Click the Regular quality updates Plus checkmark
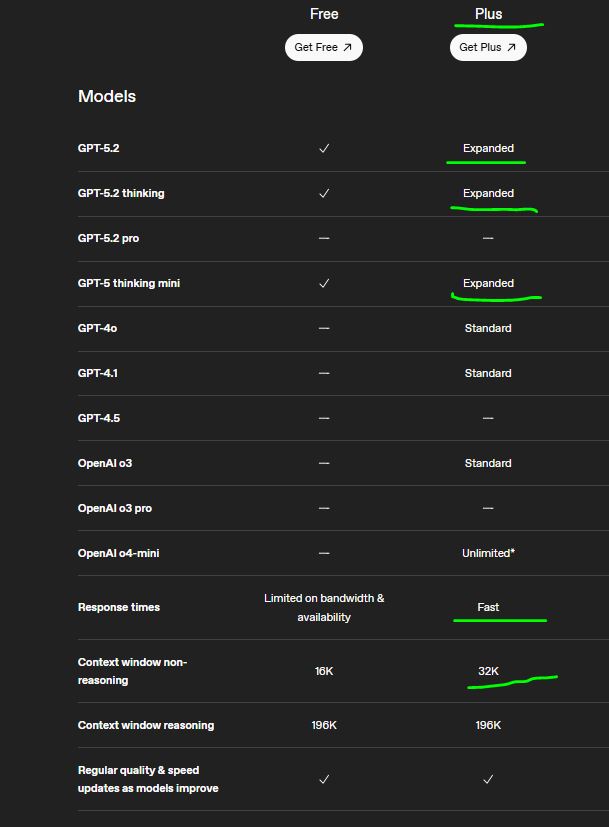Screen dimensions: 609x827 488,779
